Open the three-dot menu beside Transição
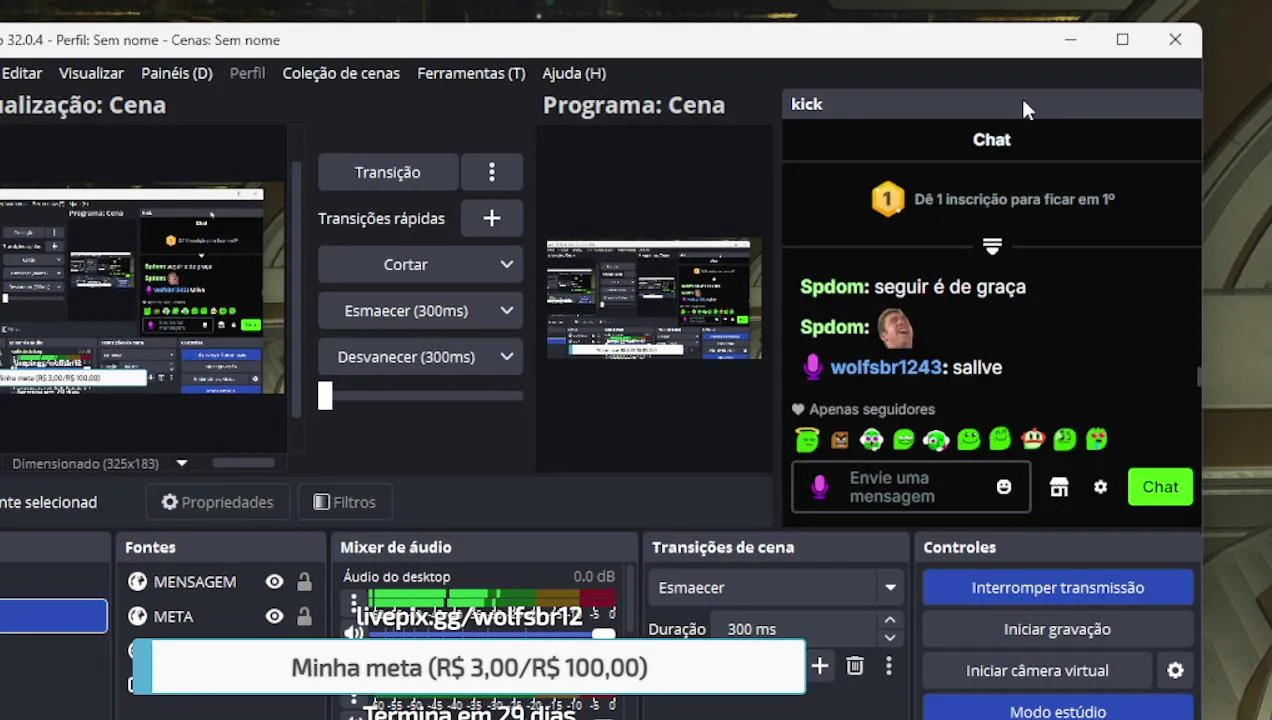This screenshot has height=720, width=1272. tap(491, 172)
